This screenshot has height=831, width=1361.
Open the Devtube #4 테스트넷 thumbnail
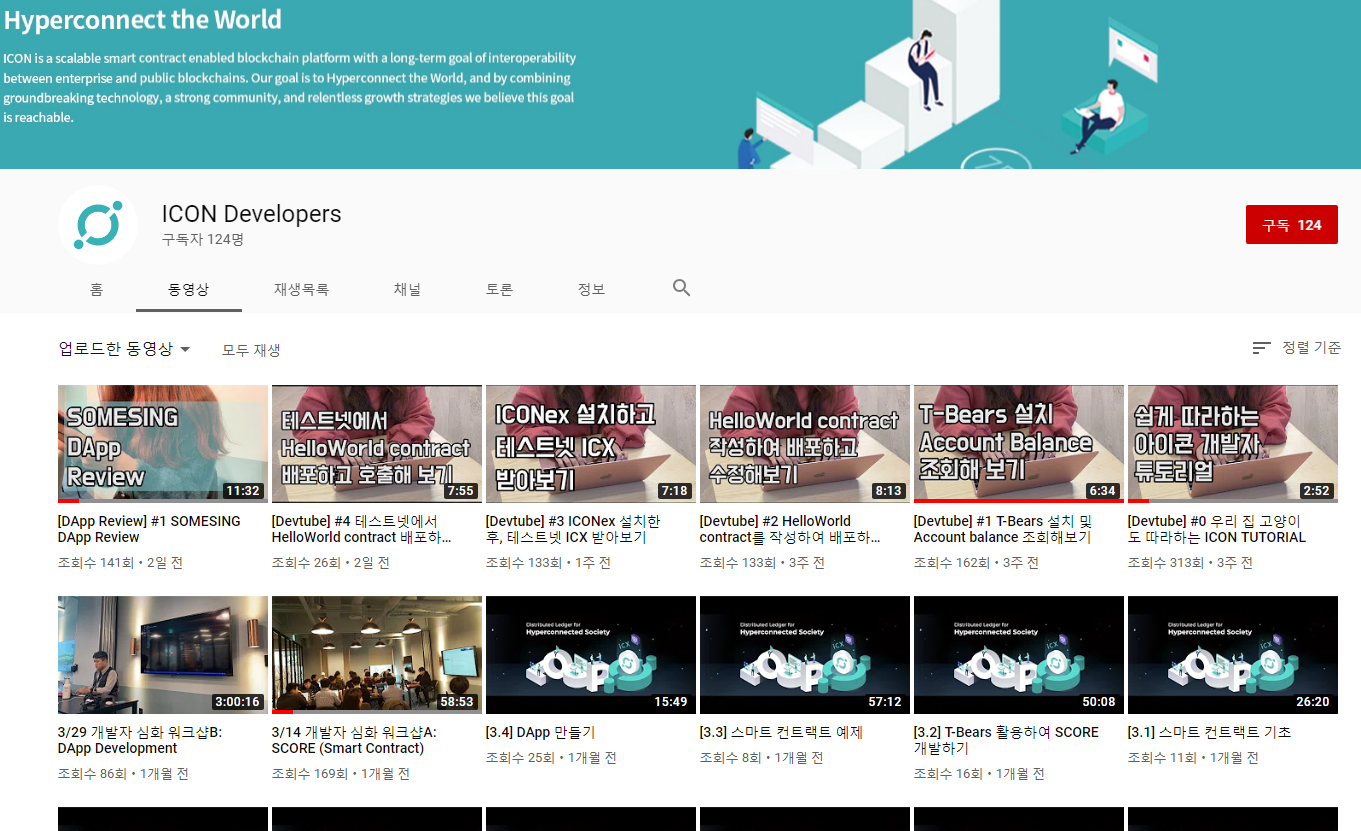[x=377, y=444]
